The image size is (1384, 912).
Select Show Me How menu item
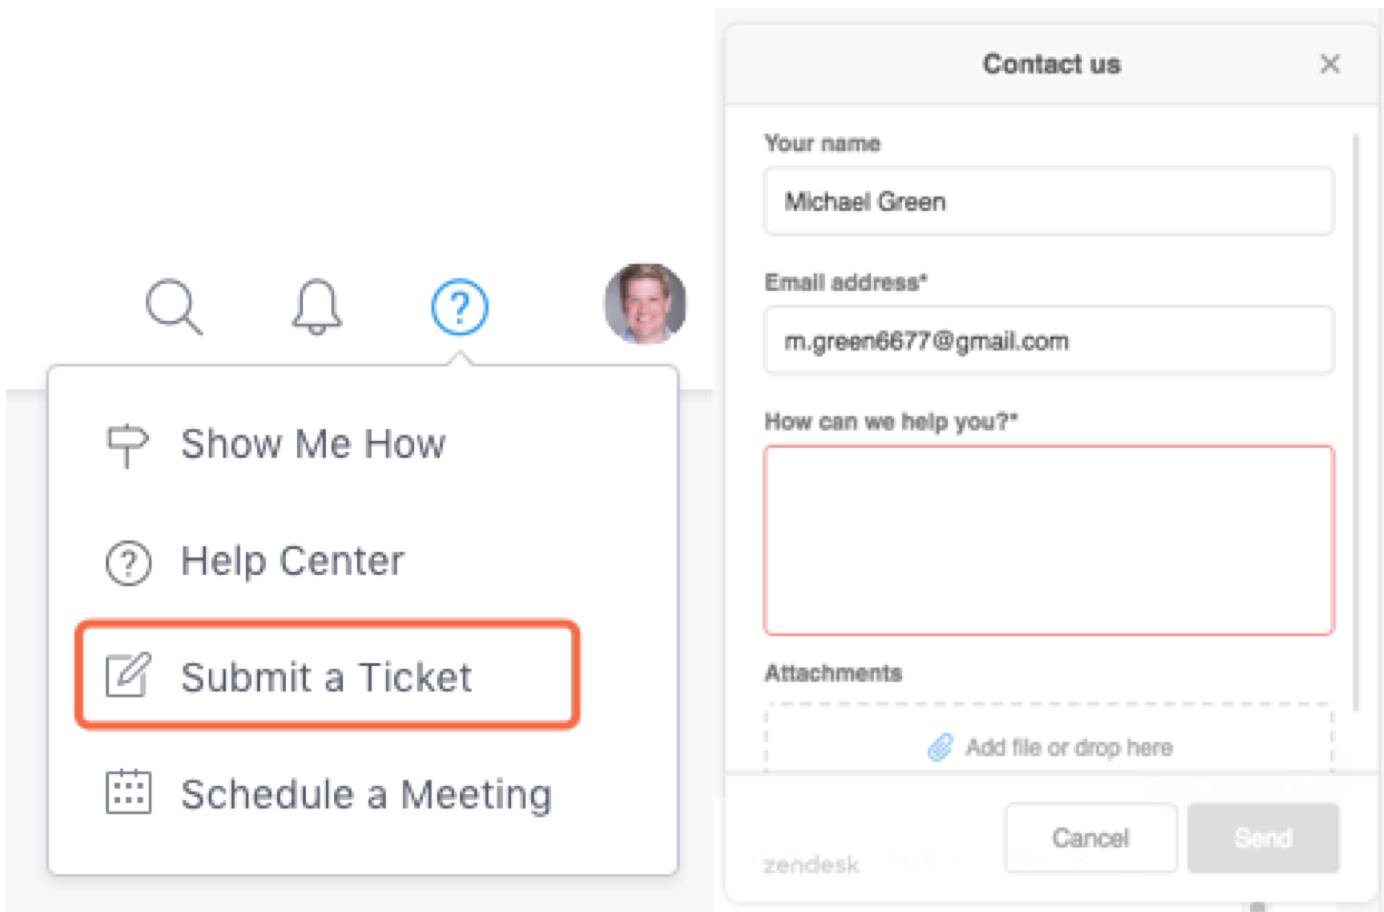(313, 444)
